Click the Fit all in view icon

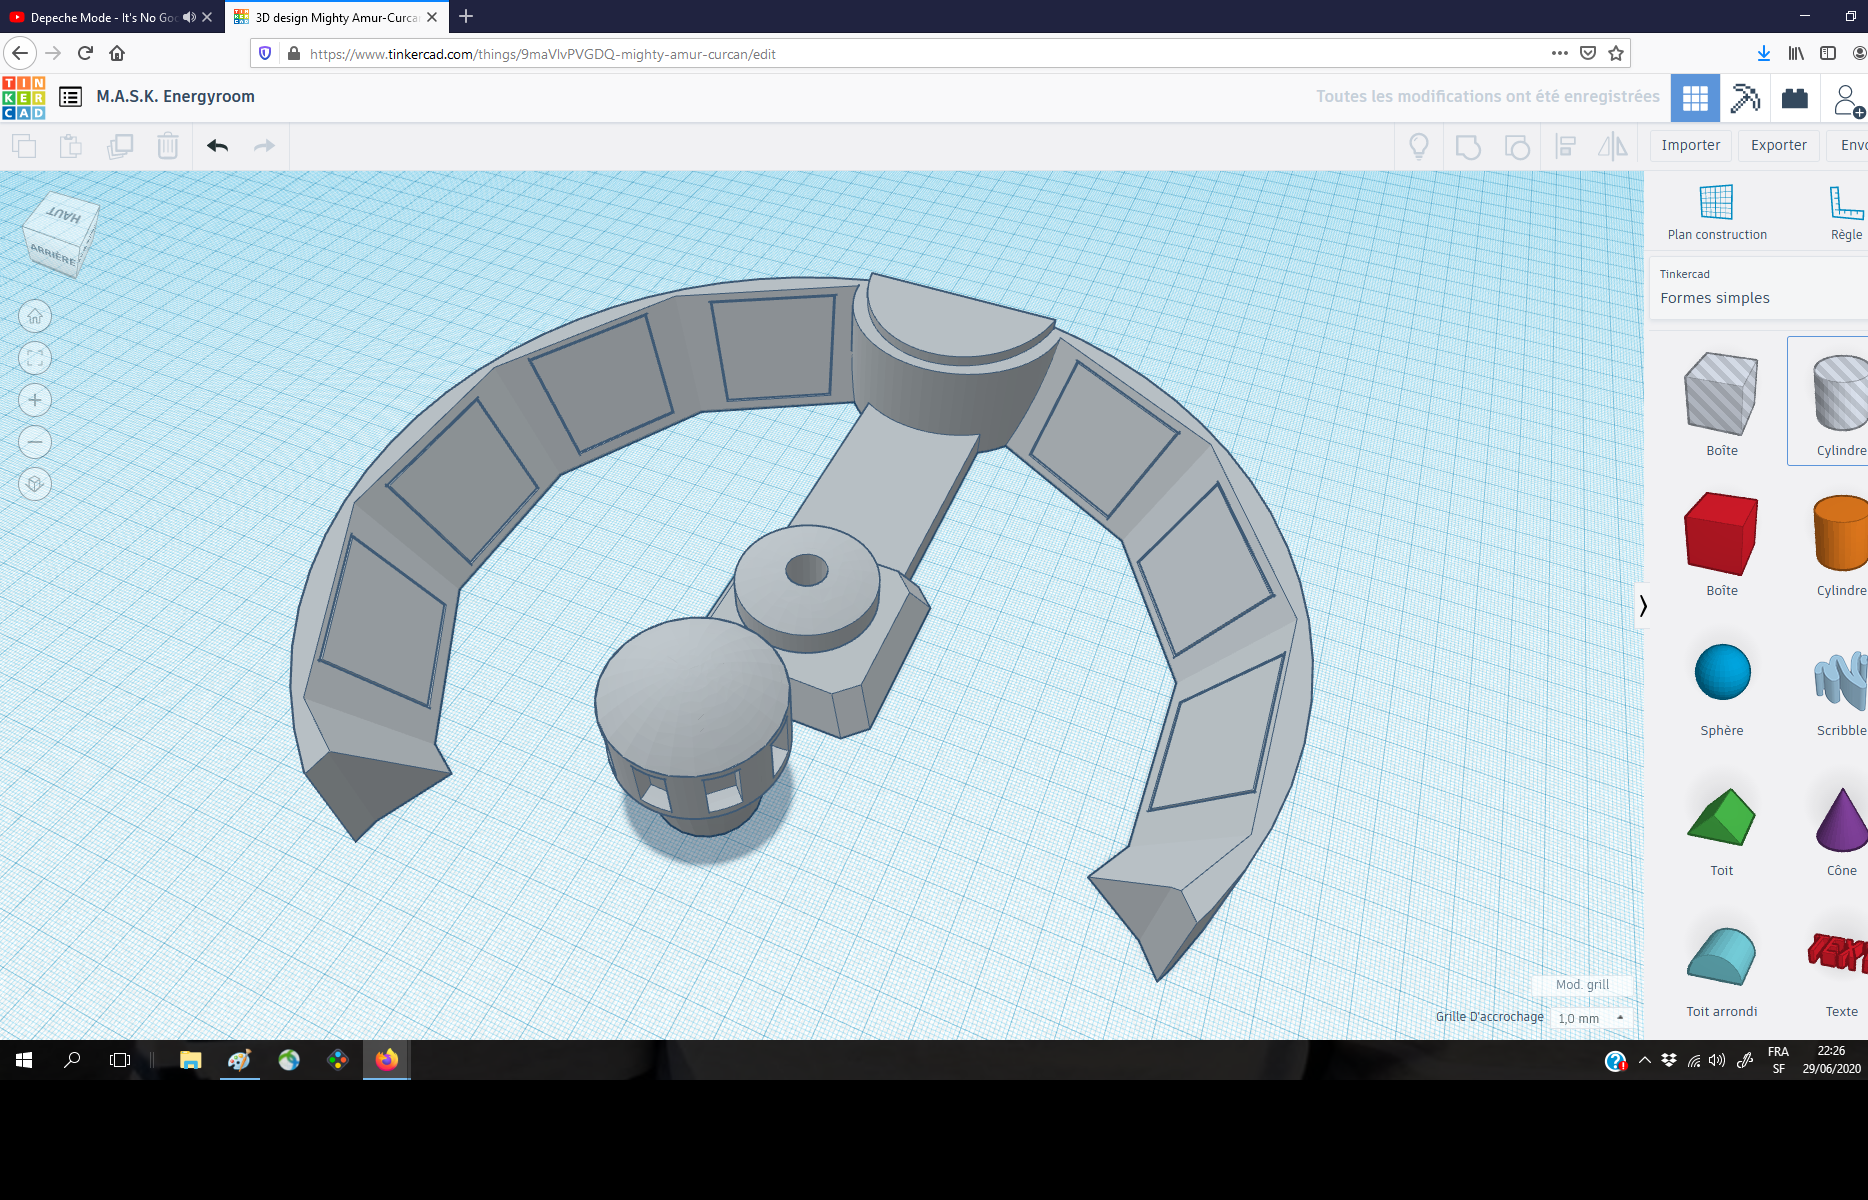tap(35, 358)
